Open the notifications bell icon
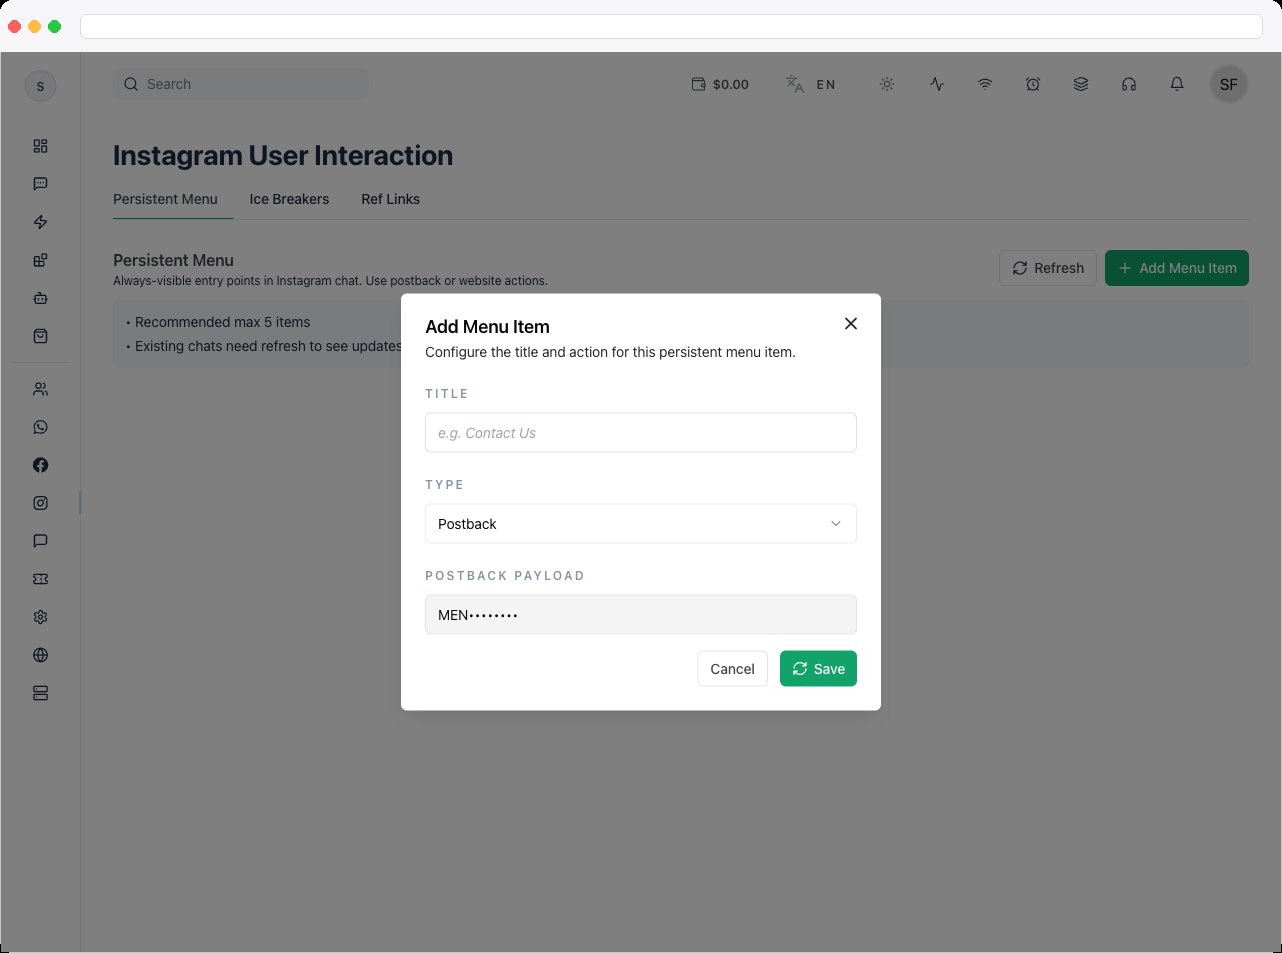The height and width of the screenshot is (953, 1282). pyautogui.click(x=1177, y=85)
